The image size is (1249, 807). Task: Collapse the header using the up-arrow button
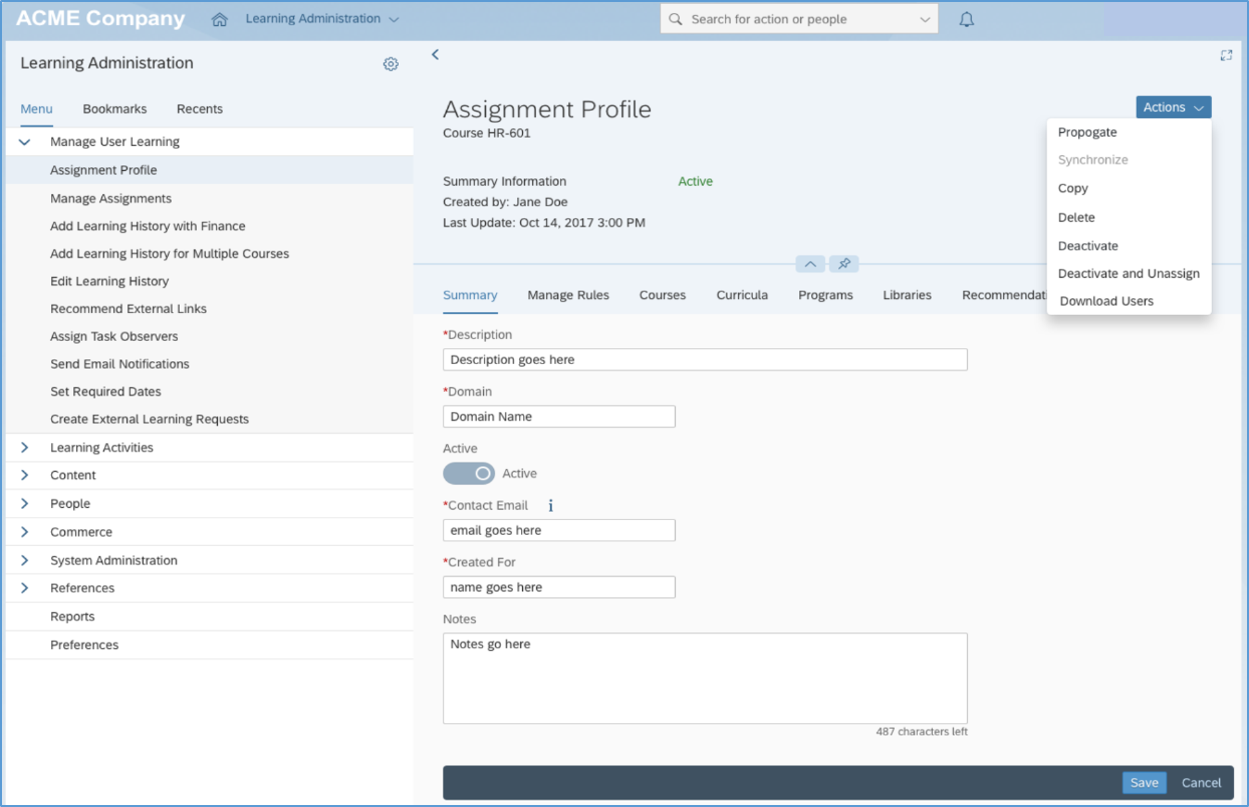810,264
